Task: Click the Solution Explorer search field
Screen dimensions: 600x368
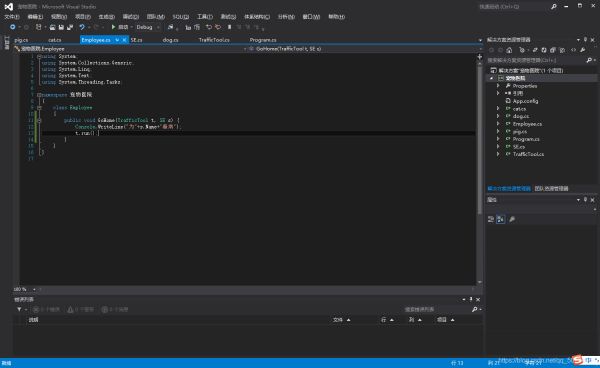Action: (537, 60)
